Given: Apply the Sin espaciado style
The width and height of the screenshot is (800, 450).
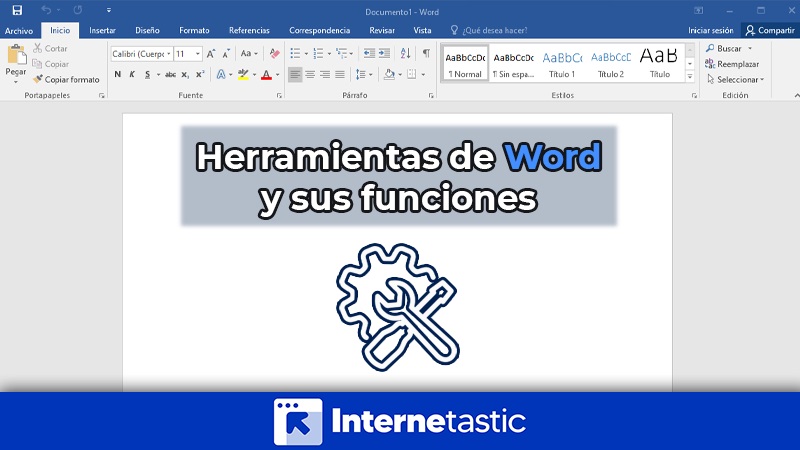Looking at the screenshot, I should [514, 63].
